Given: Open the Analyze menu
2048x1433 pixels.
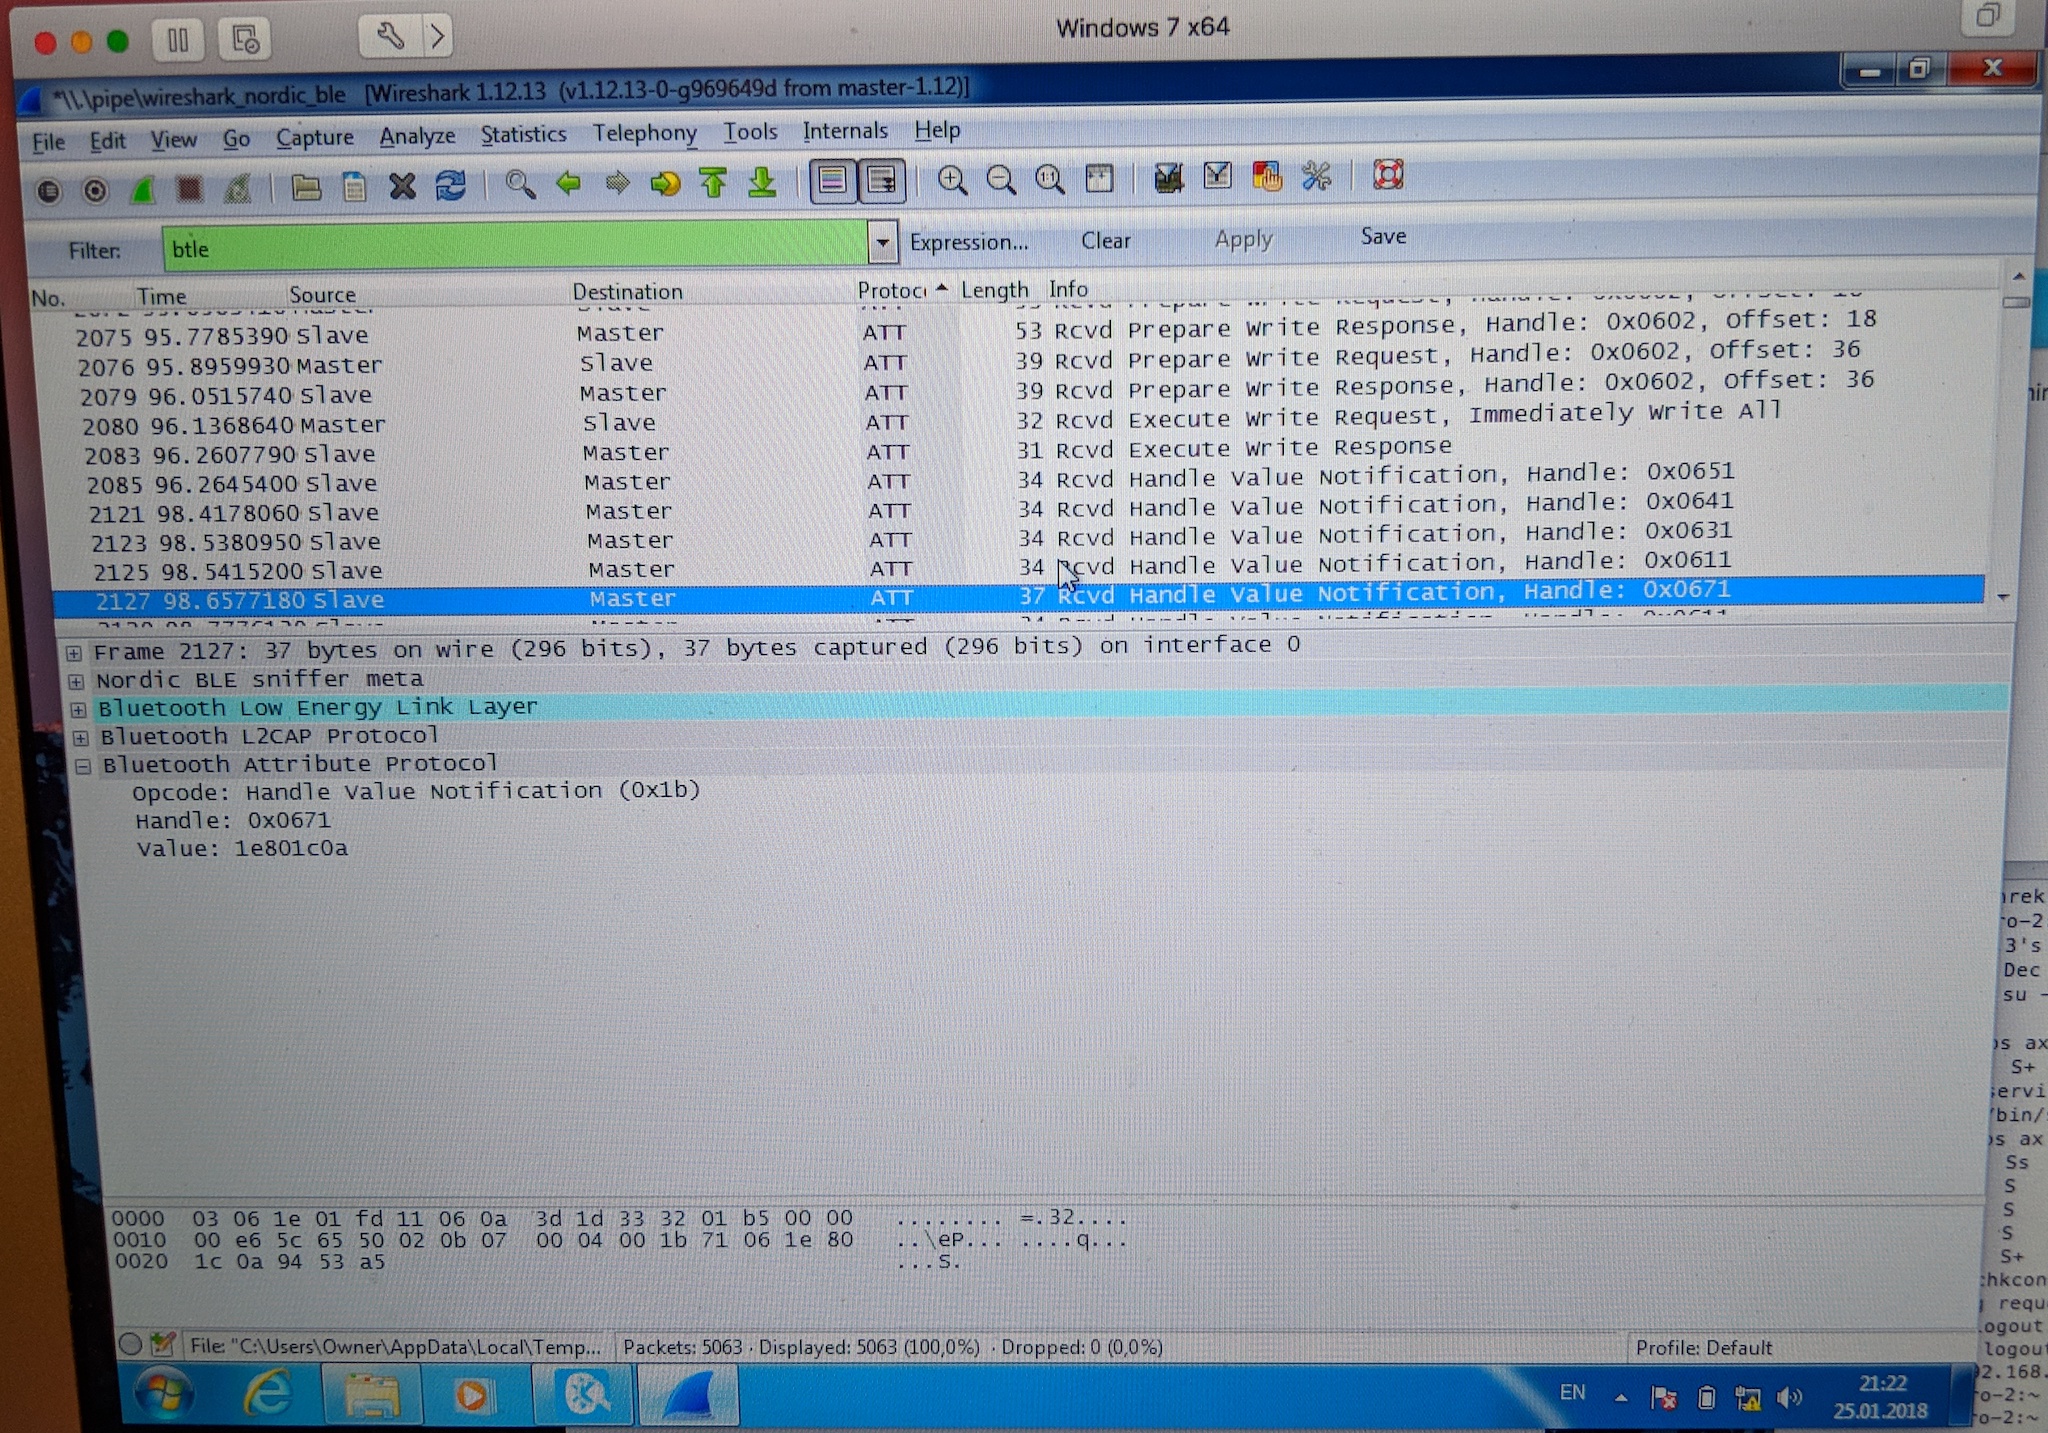Looking at the screenshot, I should (417, 135).
